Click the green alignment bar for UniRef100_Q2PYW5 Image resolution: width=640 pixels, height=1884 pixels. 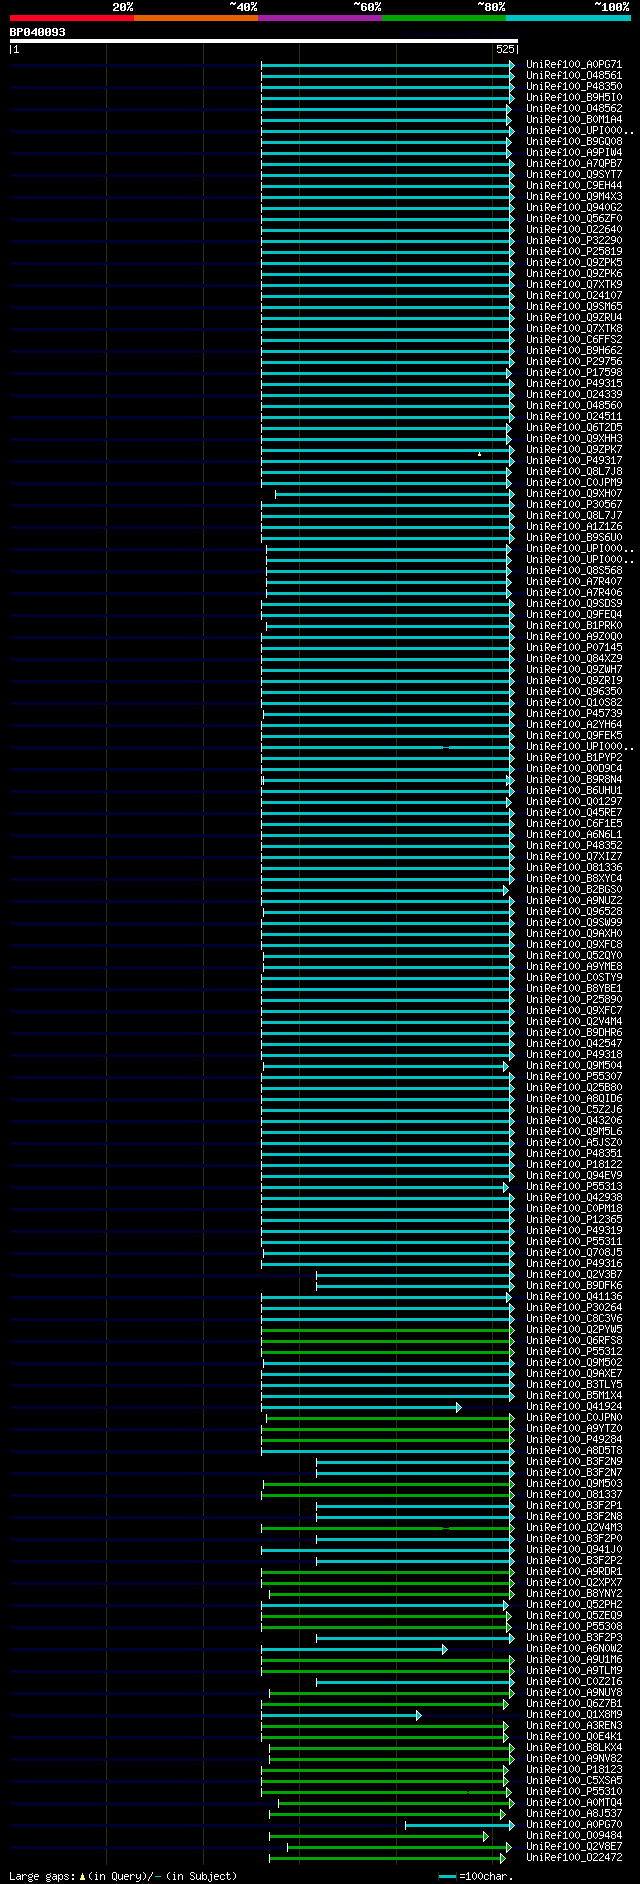[388, 1329]
